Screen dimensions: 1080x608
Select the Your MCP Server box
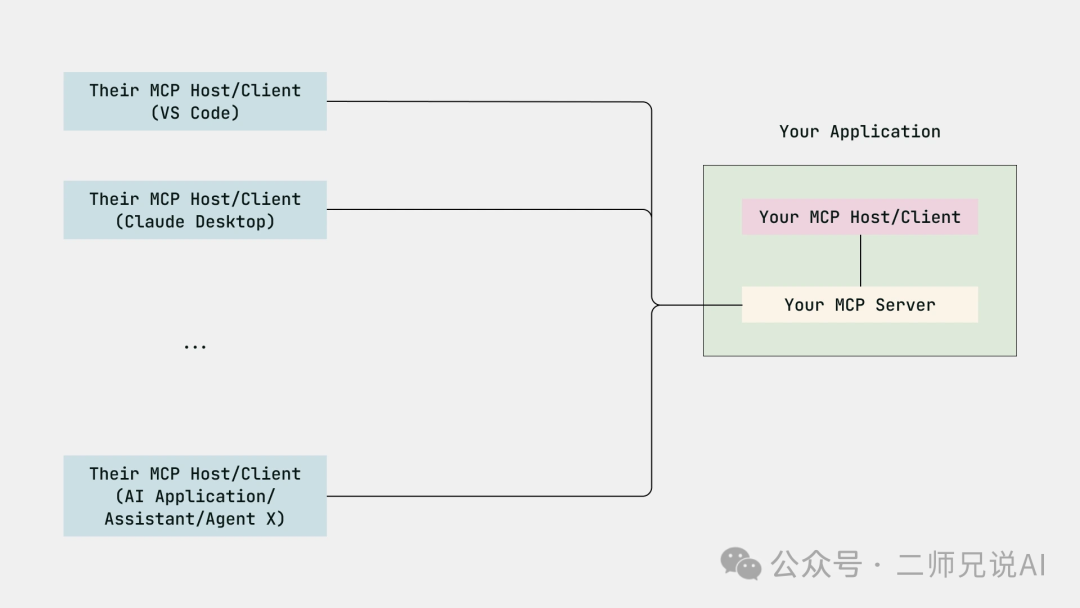859,305
